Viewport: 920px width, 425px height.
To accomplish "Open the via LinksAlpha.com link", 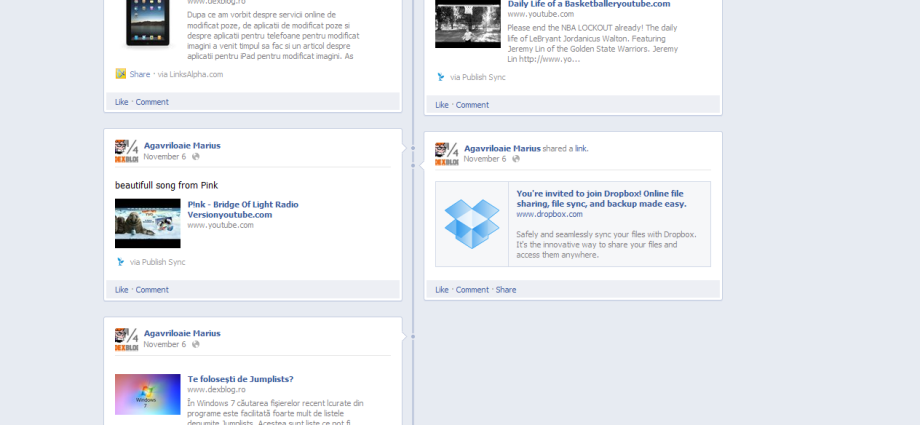I will [x=190, y=75].
